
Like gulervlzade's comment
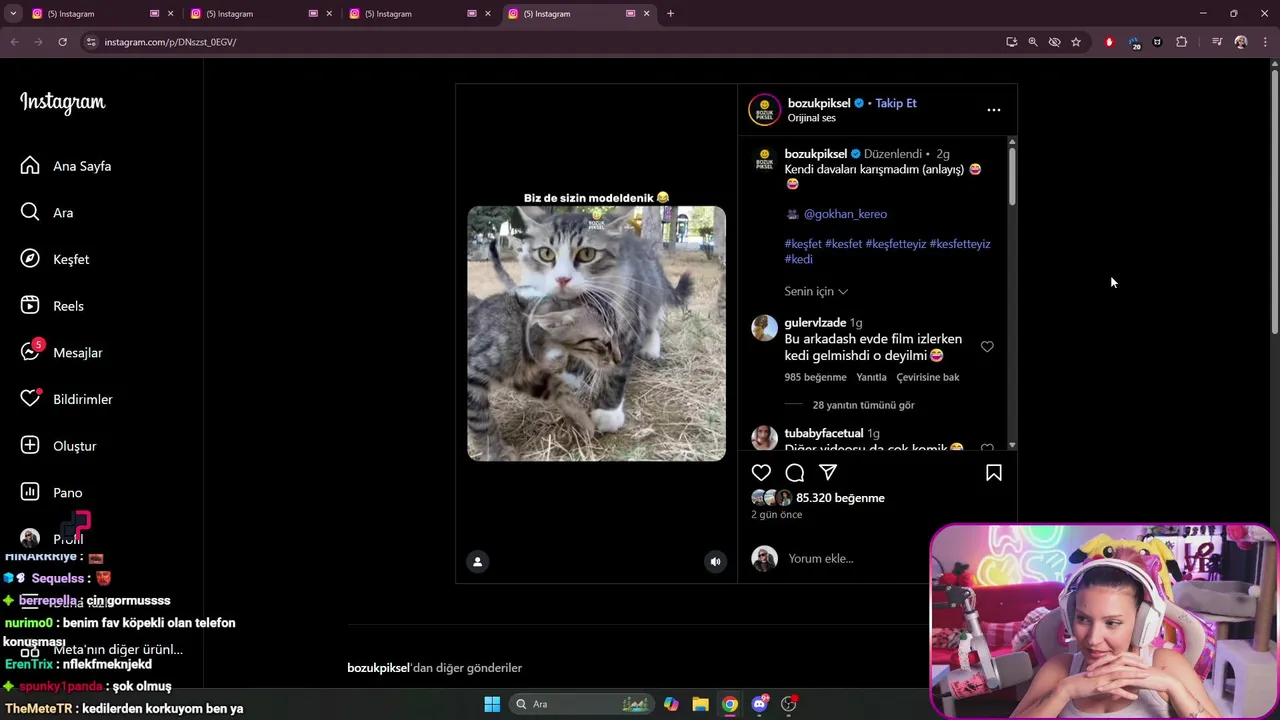tap(987, 347)
